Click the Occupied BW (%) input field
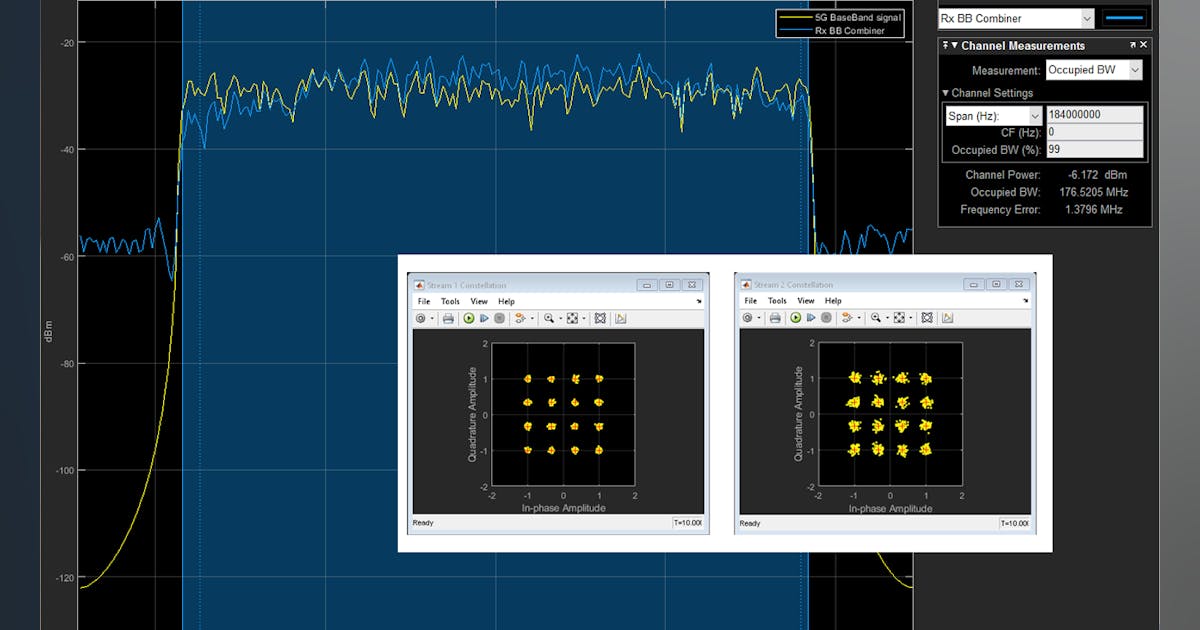Image resolution: width=1200 pixels, height=630 pixels. 1094,150
